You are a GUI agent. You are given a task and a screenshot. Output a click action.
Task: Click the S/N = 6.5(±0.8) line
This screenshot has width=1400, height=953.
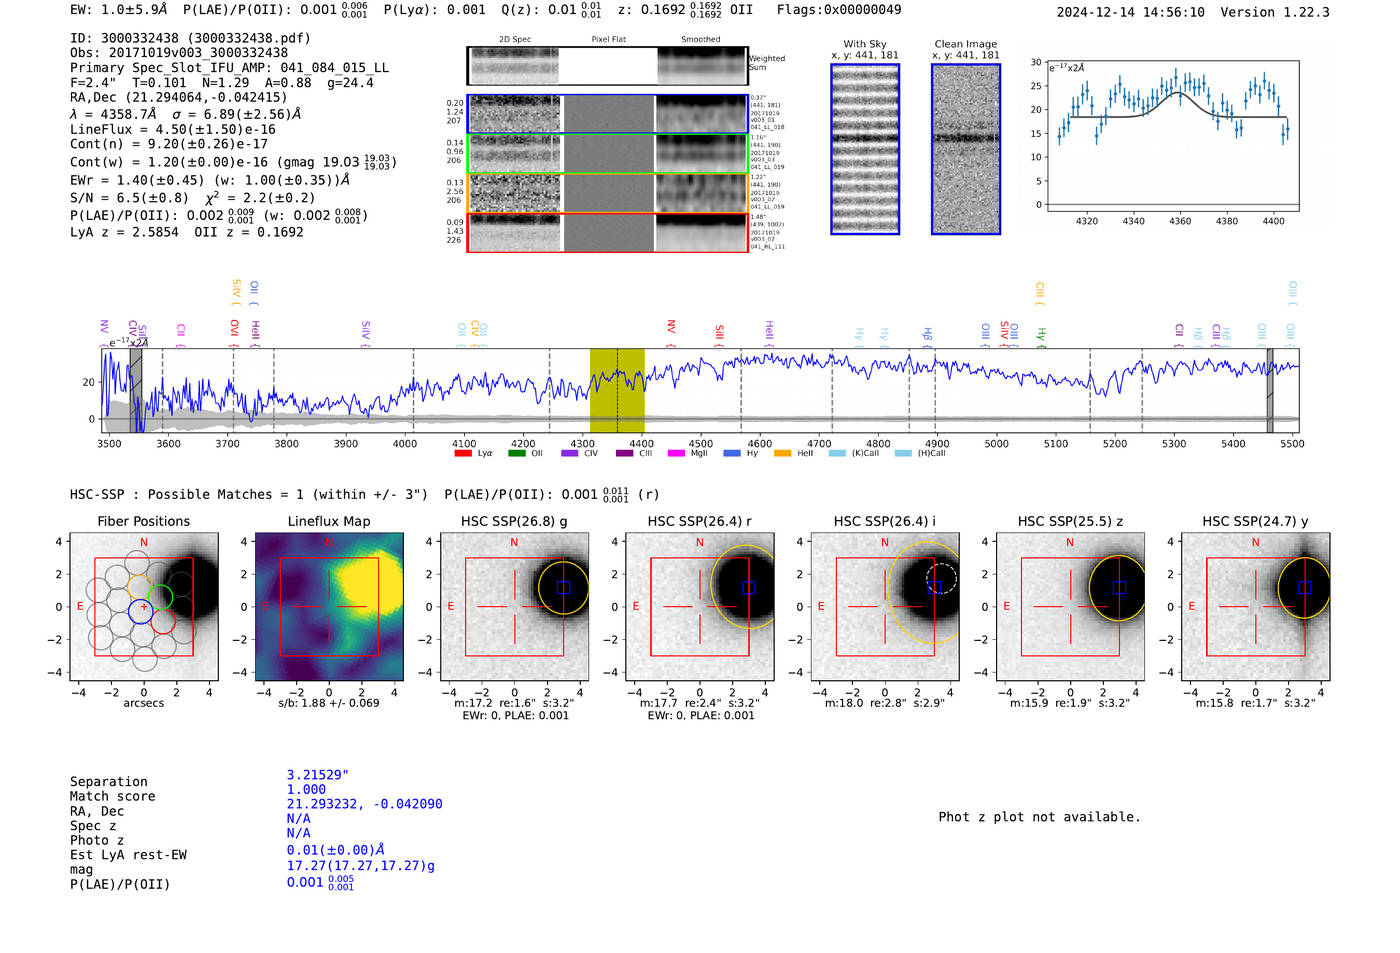click(x=192, y=197)
